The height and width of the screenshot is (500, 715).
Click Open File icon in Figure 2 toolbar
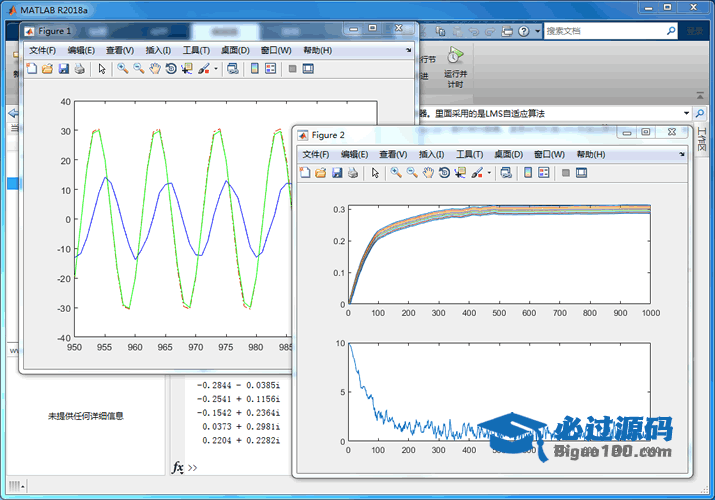pos(321,173)
